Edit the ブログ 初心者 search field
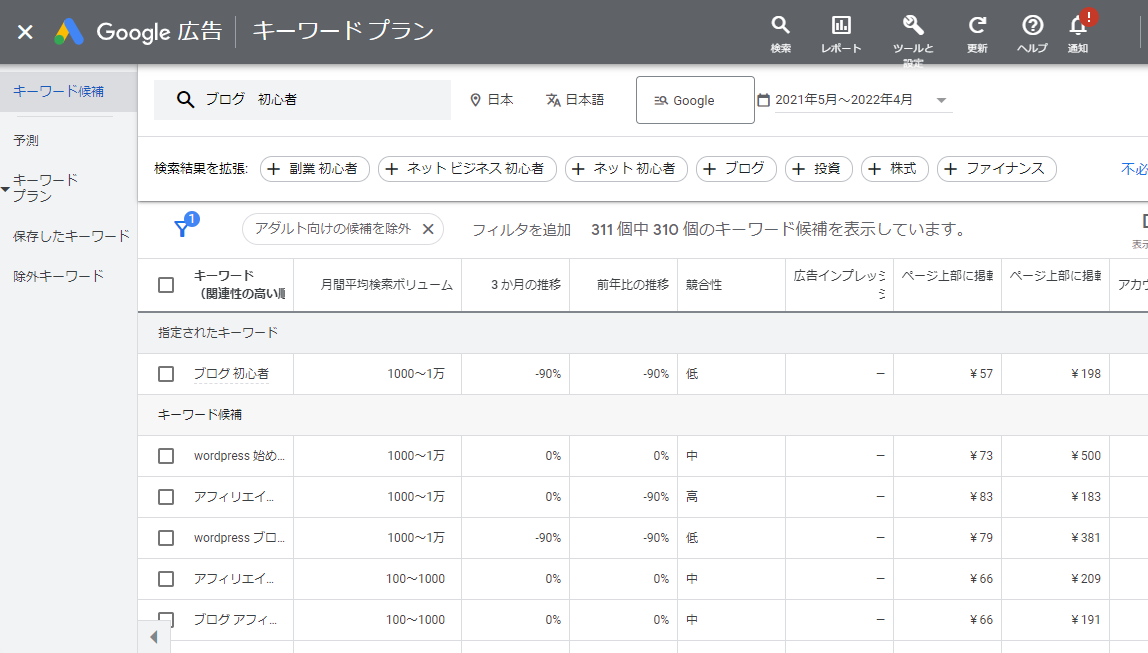Viewport: 1148px width, 653px height. (302, 100)
